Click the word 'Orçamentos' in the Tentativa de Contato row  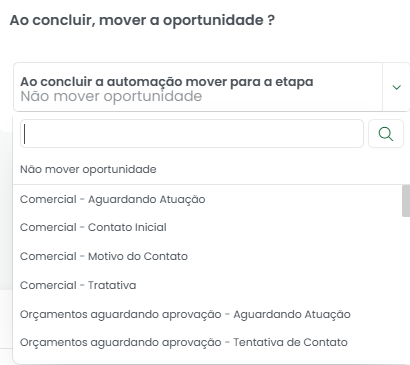[x=54, y=343]
